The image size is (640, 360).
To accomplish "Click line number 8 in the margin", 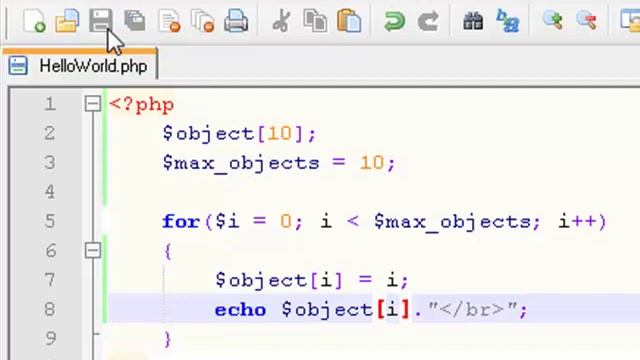I will pyautogui.click(x=50, y=309).
